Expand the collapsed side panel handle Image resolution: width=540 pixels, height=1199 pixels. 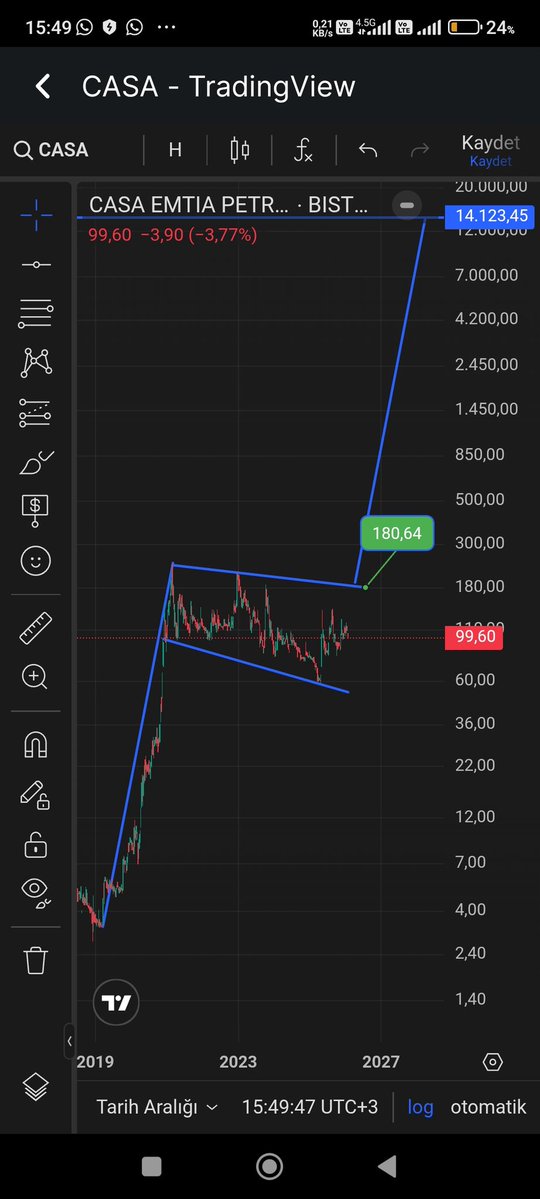(70, 1041)
